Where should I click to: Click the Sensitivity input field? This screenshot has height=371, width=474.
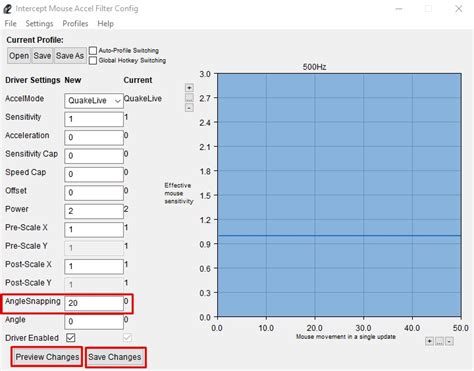click(x=94, y=119)
